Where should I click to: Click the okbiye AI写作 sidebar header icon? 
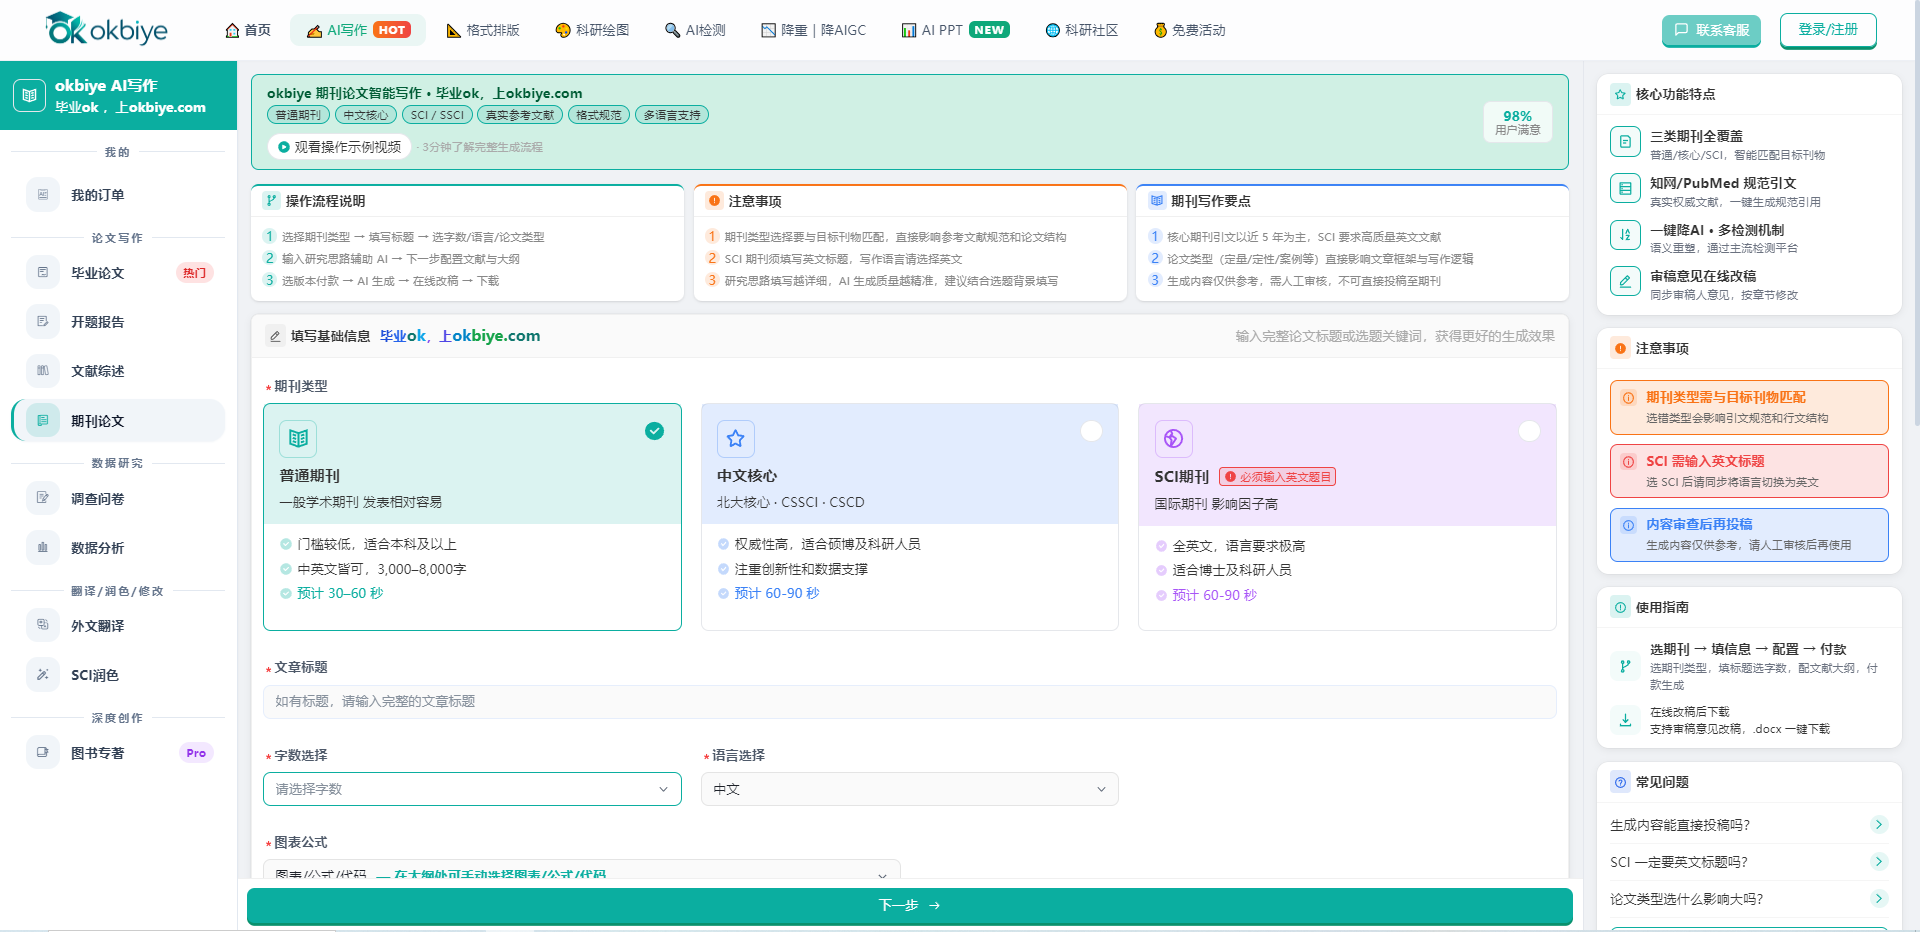click(x=29, y=96)
